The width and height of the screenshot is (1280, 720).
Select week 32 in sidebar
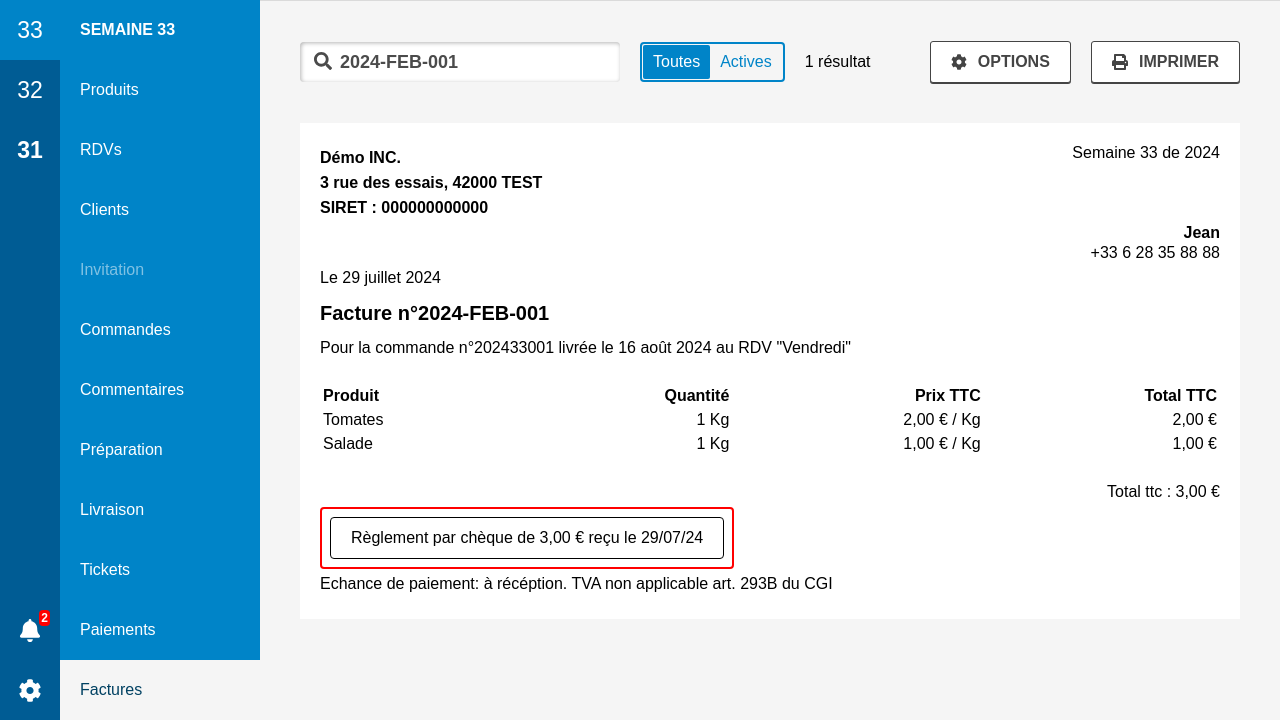pos(30,90)
